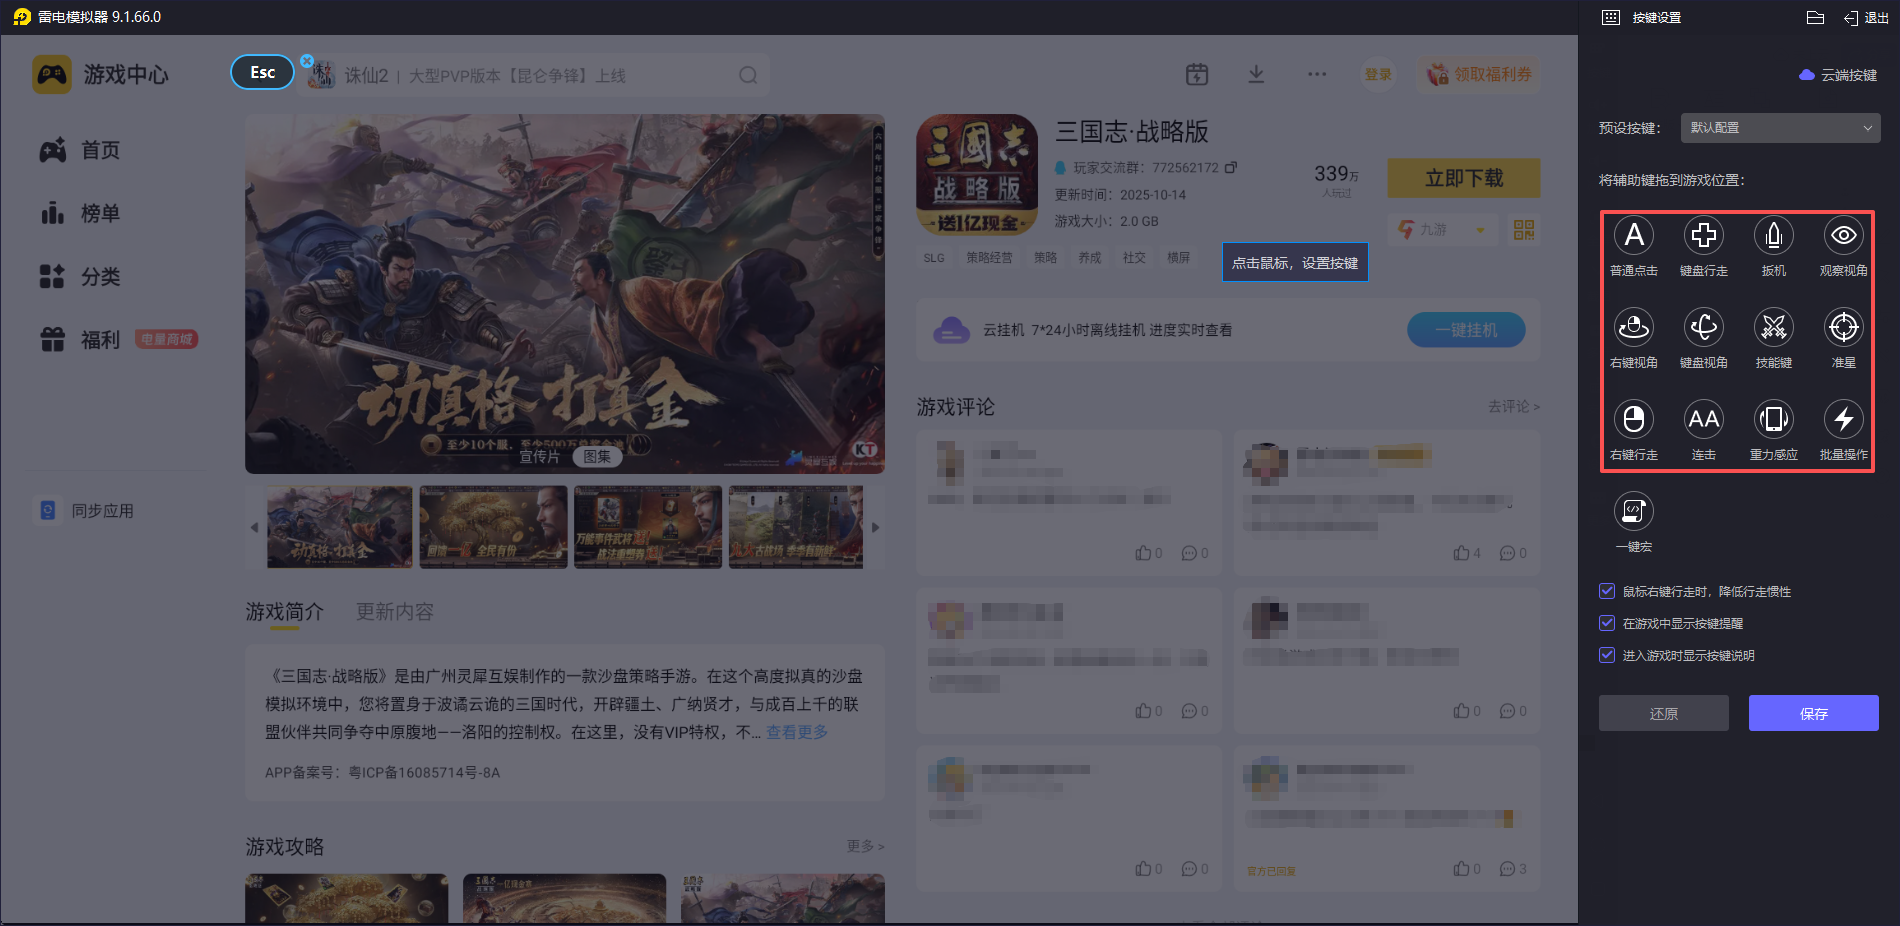
Task: Click the calendar check-in icon
Action: point(1197,74)
